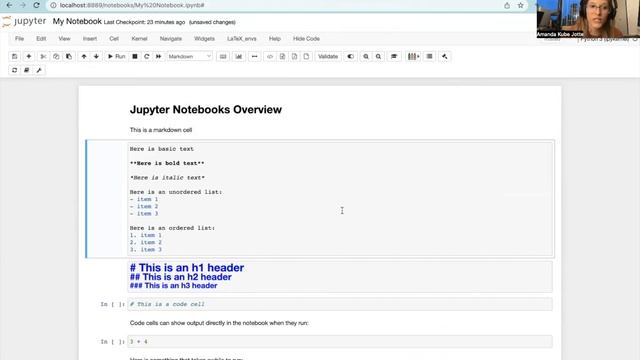Open the command palette keyboard icon
Image resolution: width=640 pixels, height=360 pixels.
coord(223,56)
